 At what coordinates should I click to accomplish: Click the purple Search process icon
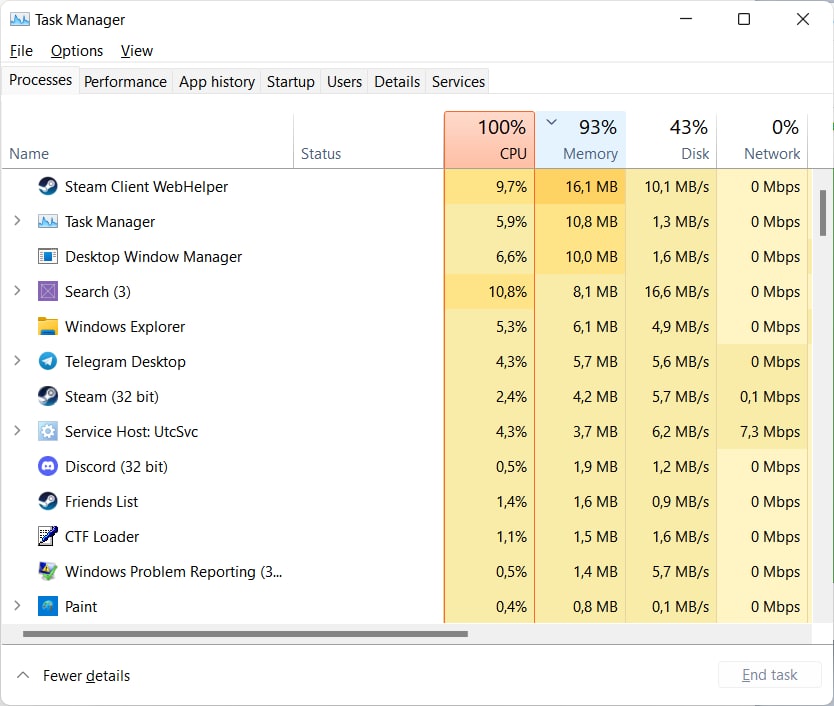[x=48, y=292]
